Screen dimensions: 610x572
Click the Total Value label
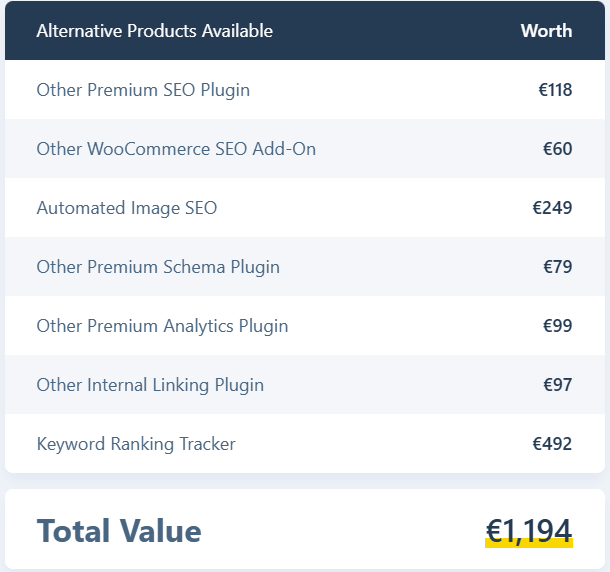pos(119,531)
